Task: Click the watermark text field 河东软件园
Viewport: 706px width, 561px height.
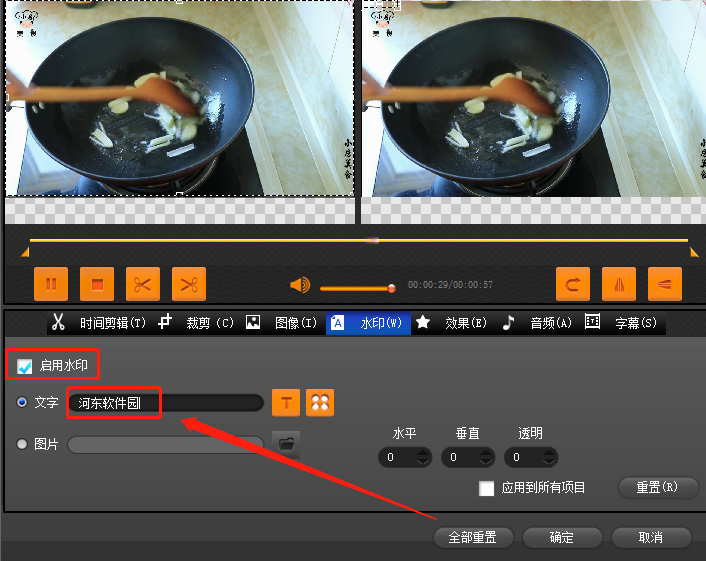Action: (166, 403)
